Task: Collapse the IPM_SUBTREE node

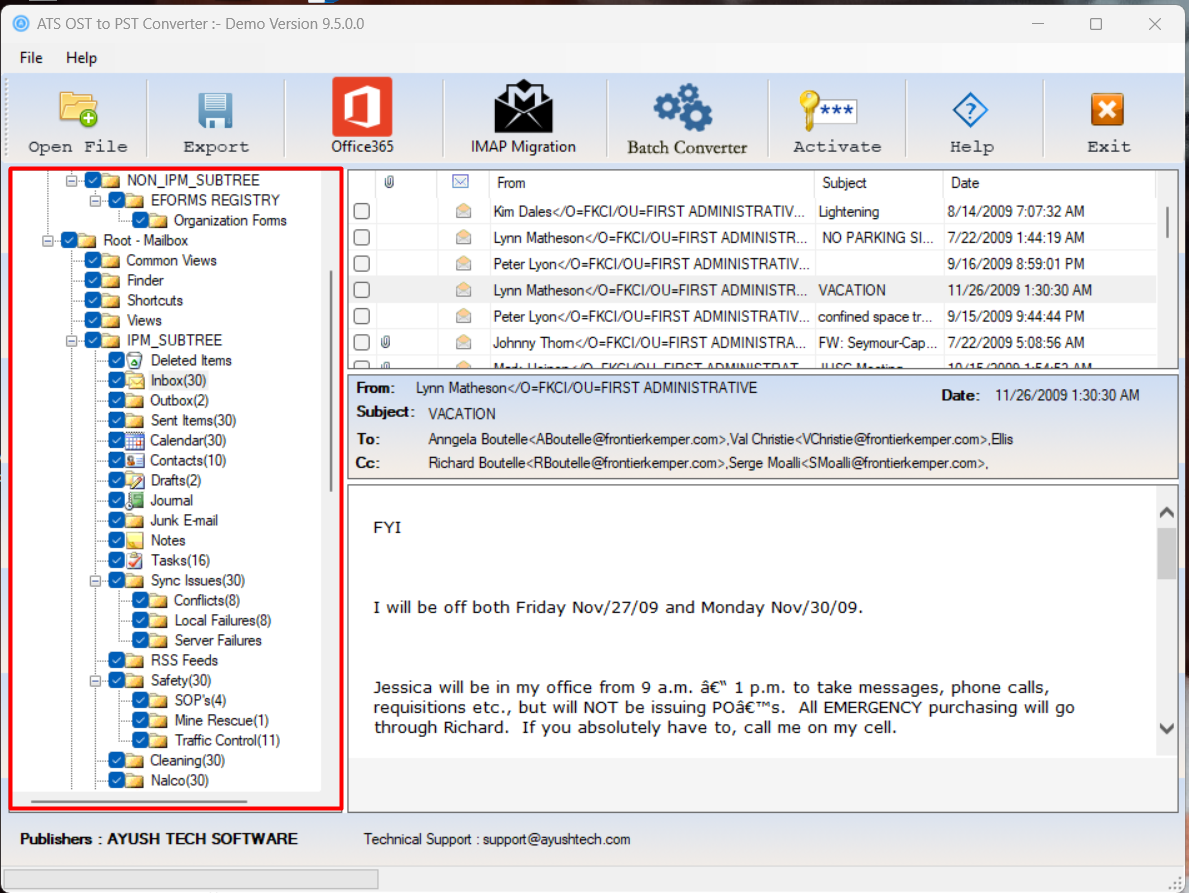Action: click(71, 341)
